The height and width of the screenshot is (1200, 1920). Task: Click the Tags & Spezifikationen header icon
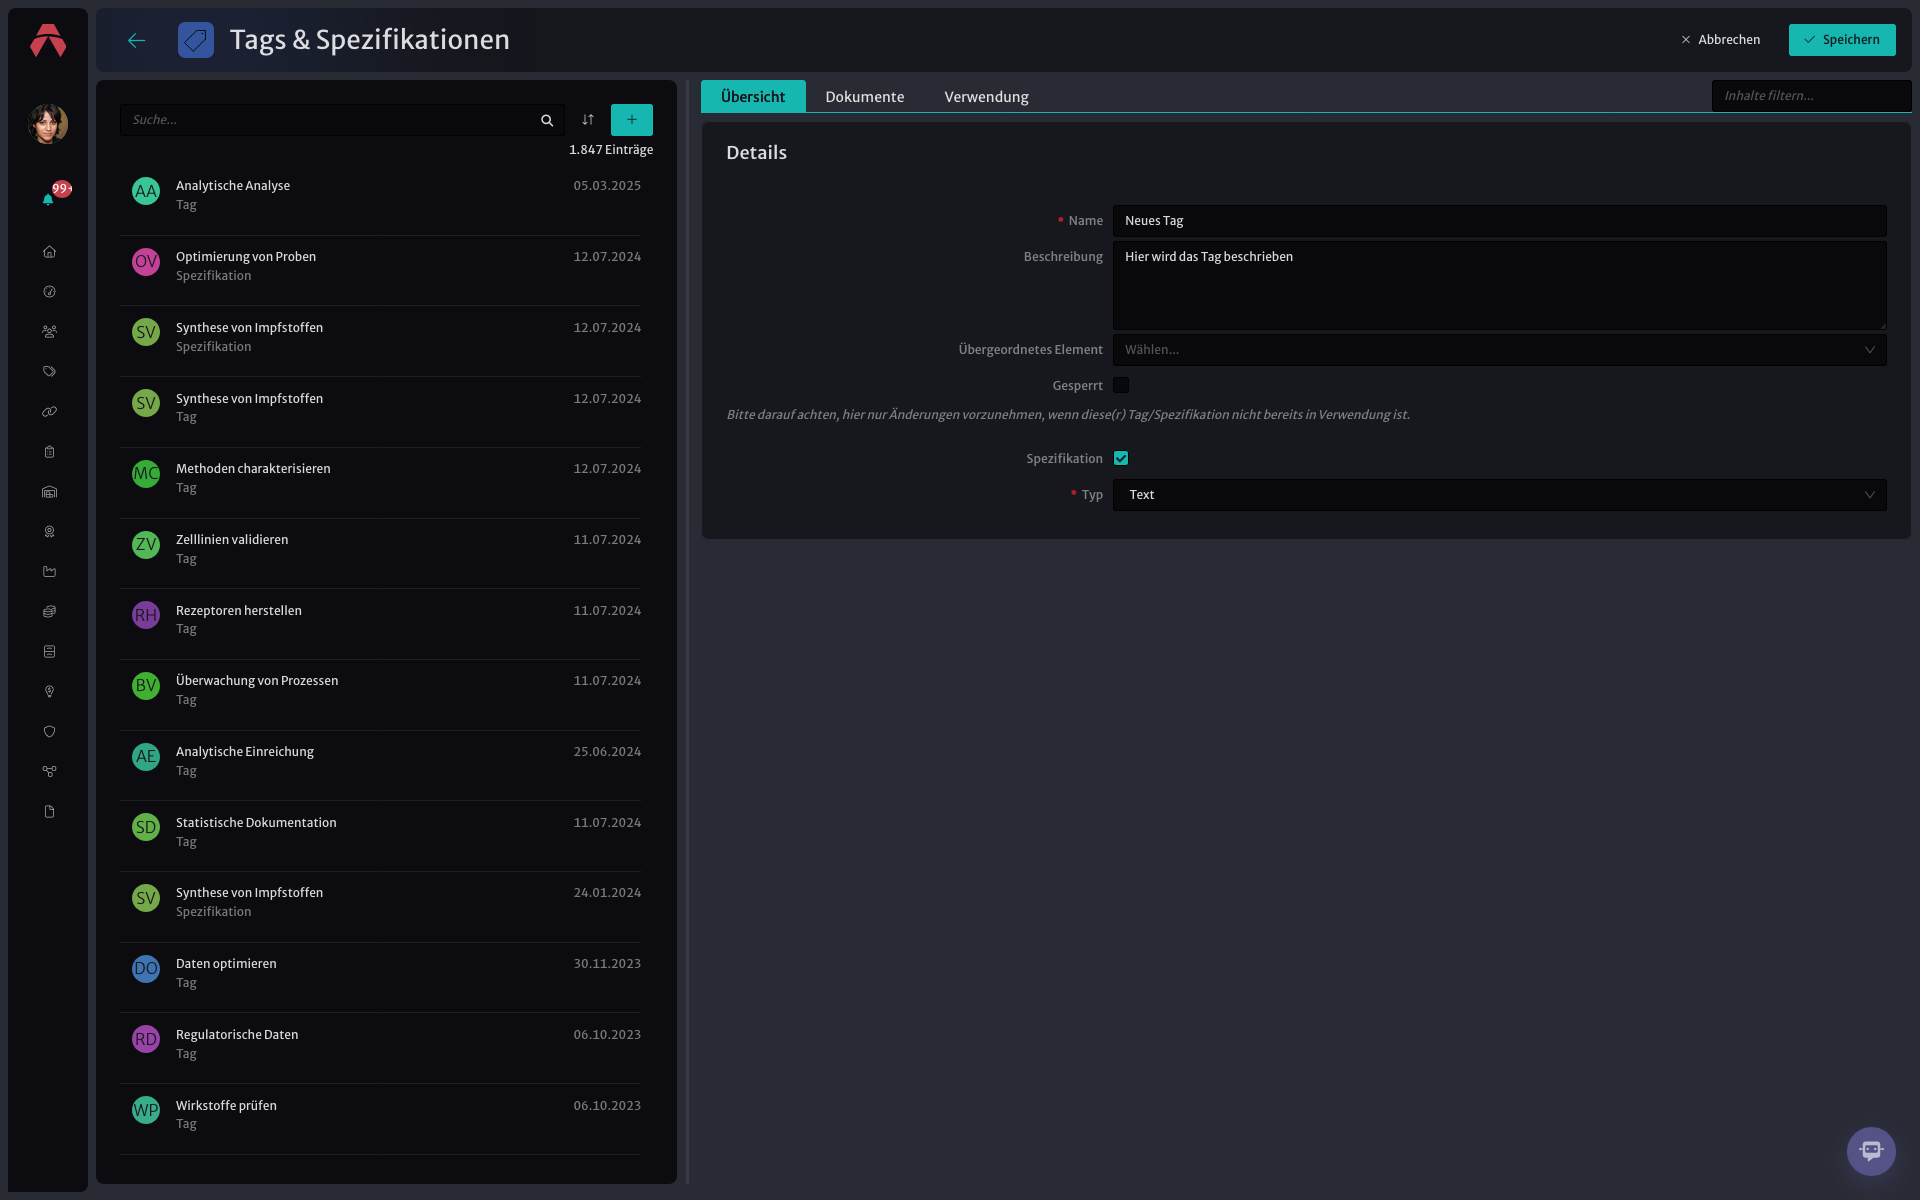tap(196, 40)
